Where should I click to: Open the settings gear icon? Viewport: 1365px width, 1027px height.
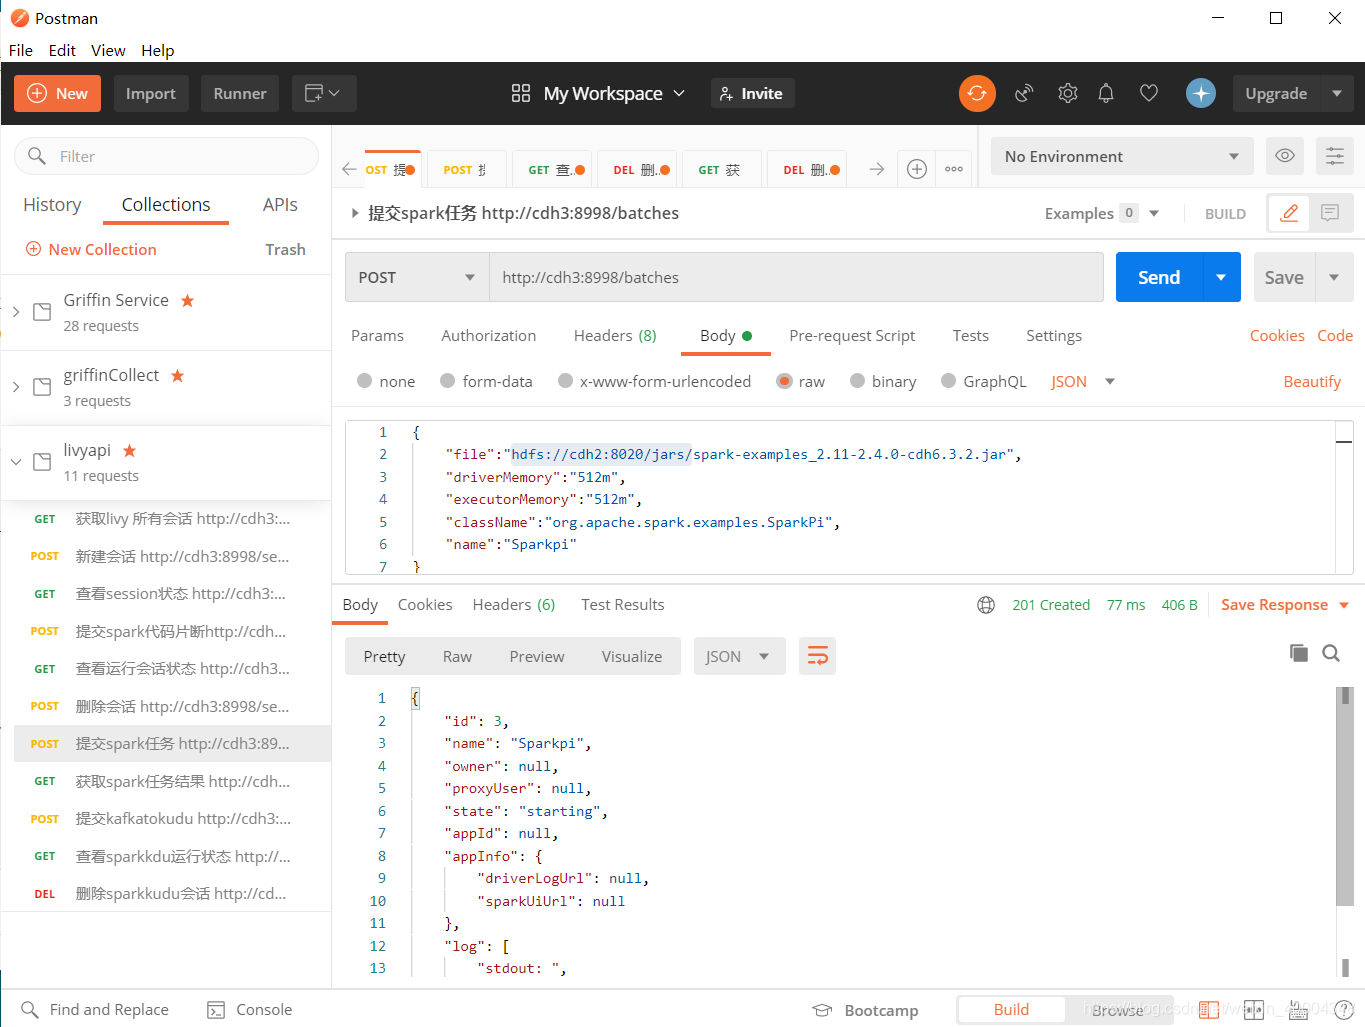pos(1068,93)
